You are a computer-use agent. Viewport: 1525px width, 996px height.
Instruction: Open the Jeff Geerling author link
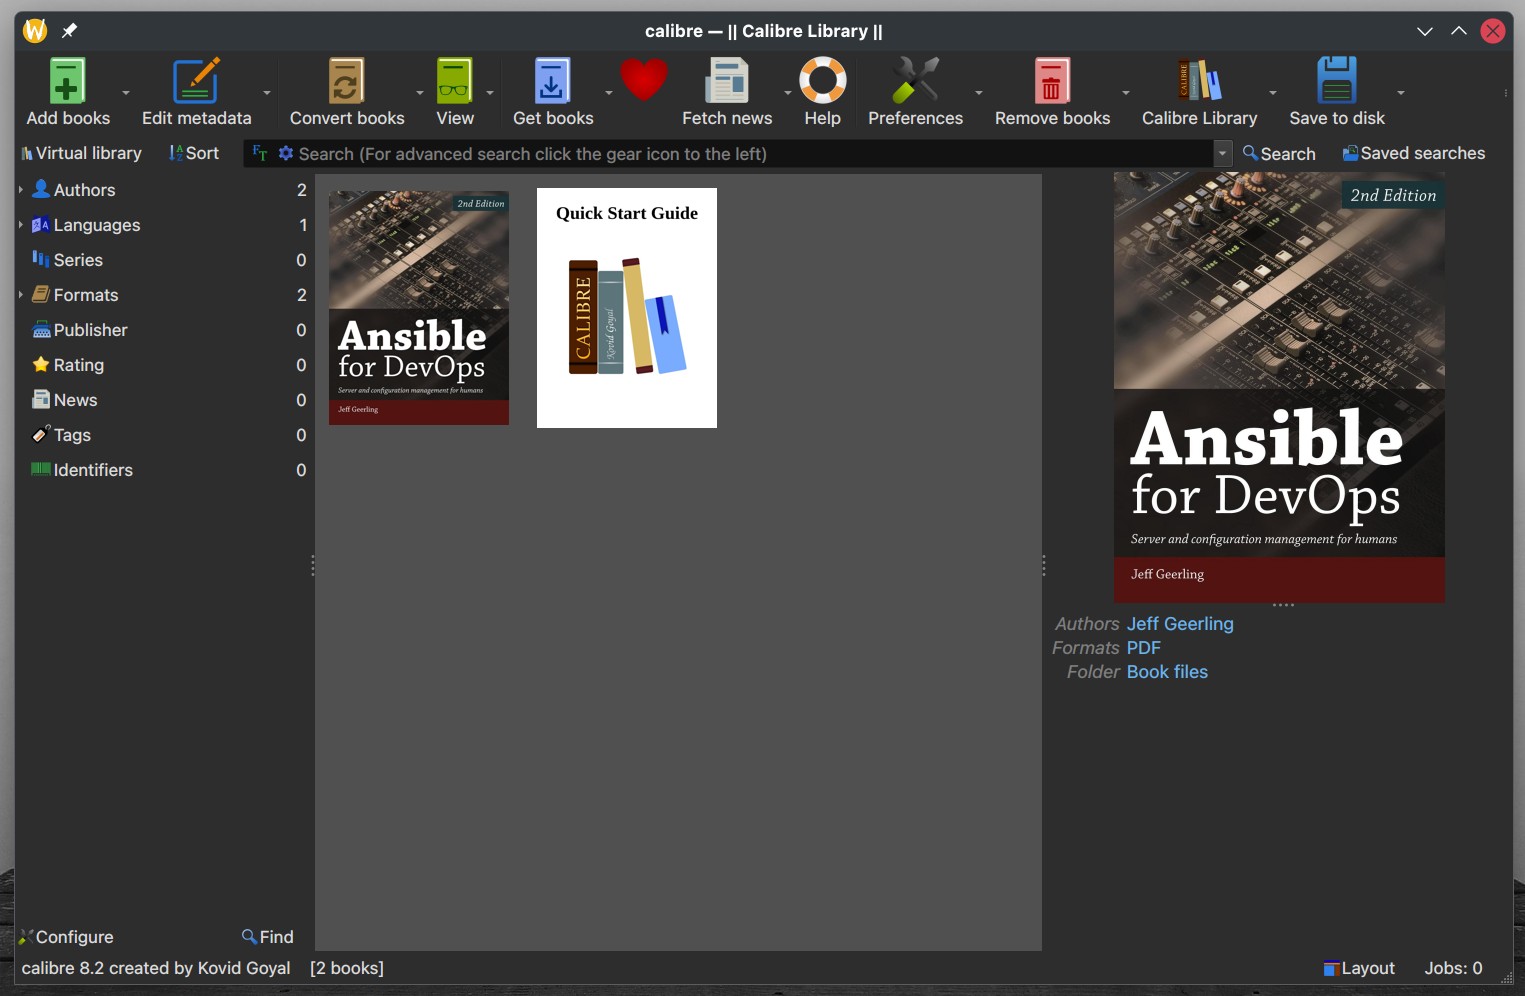[x=1180, y=624]
